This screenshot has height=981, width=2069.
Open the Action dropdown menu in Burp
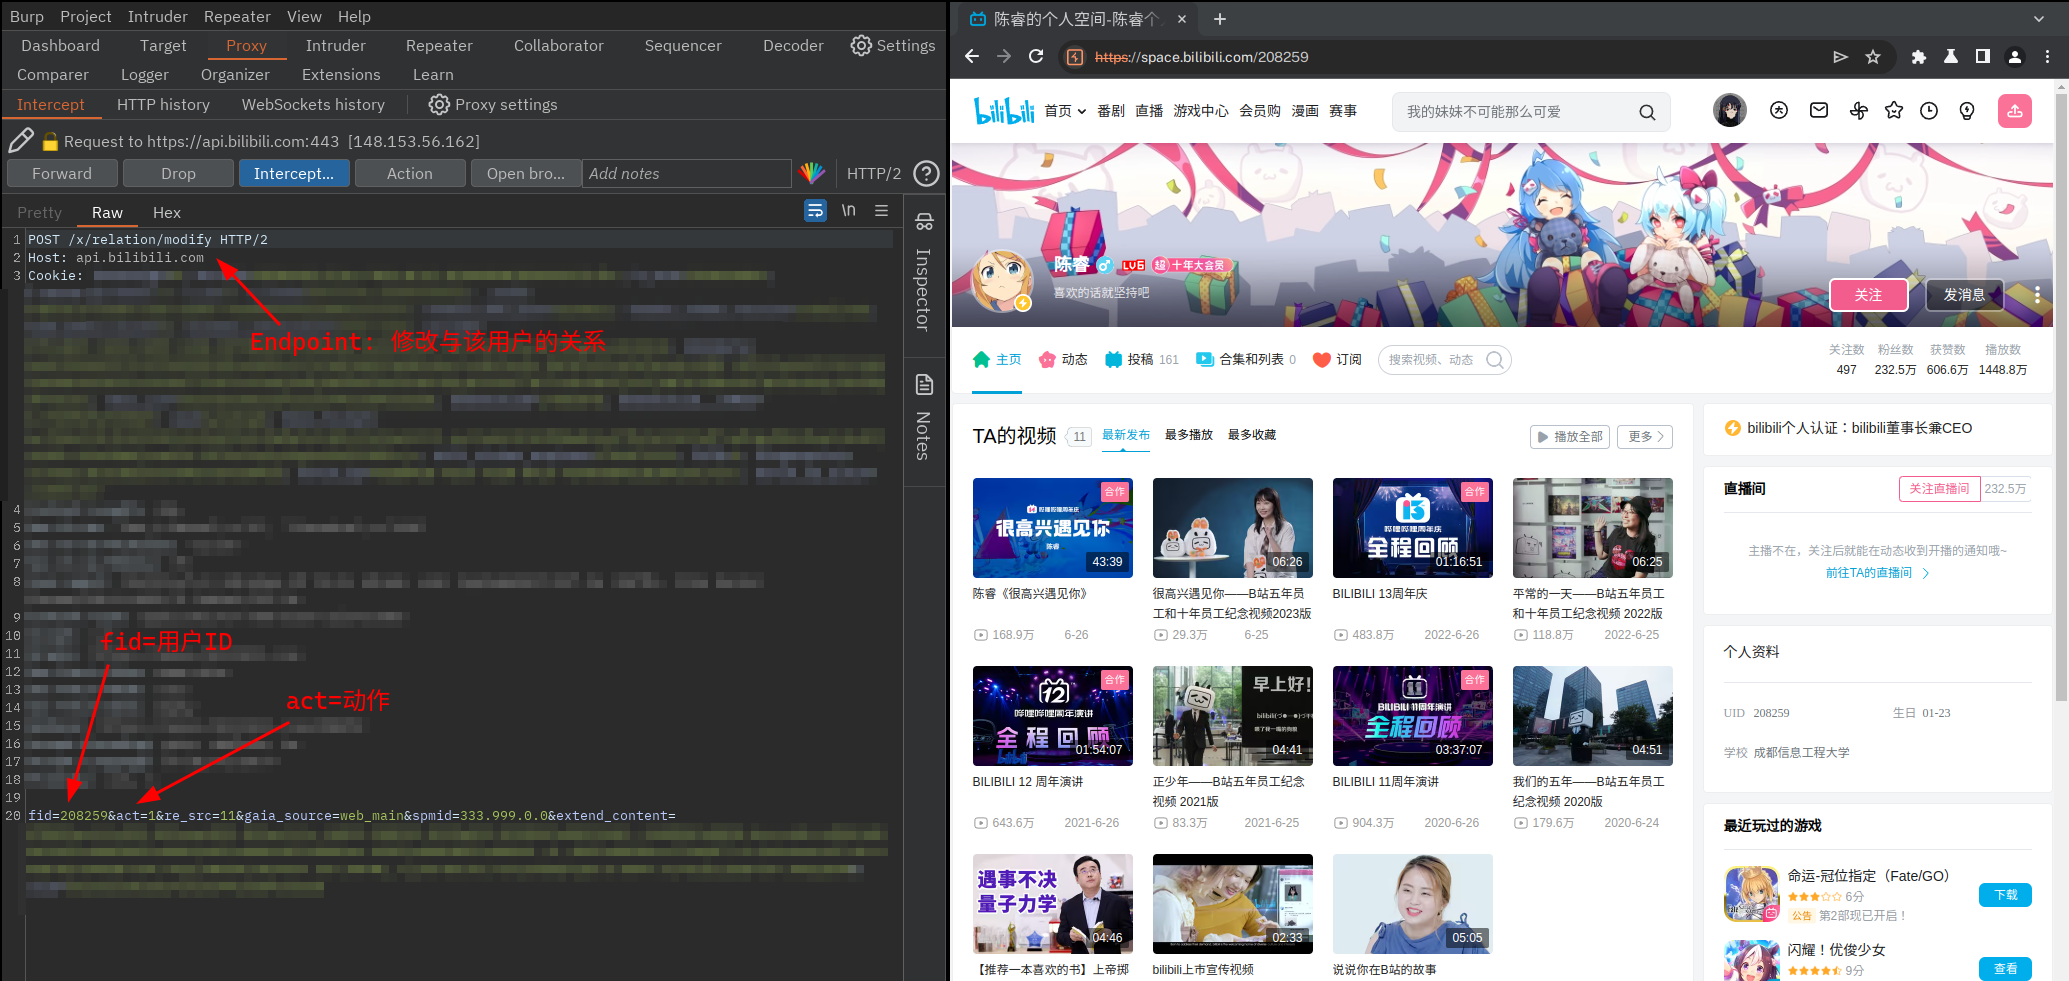pyautogui.click(x=409, y=174)
